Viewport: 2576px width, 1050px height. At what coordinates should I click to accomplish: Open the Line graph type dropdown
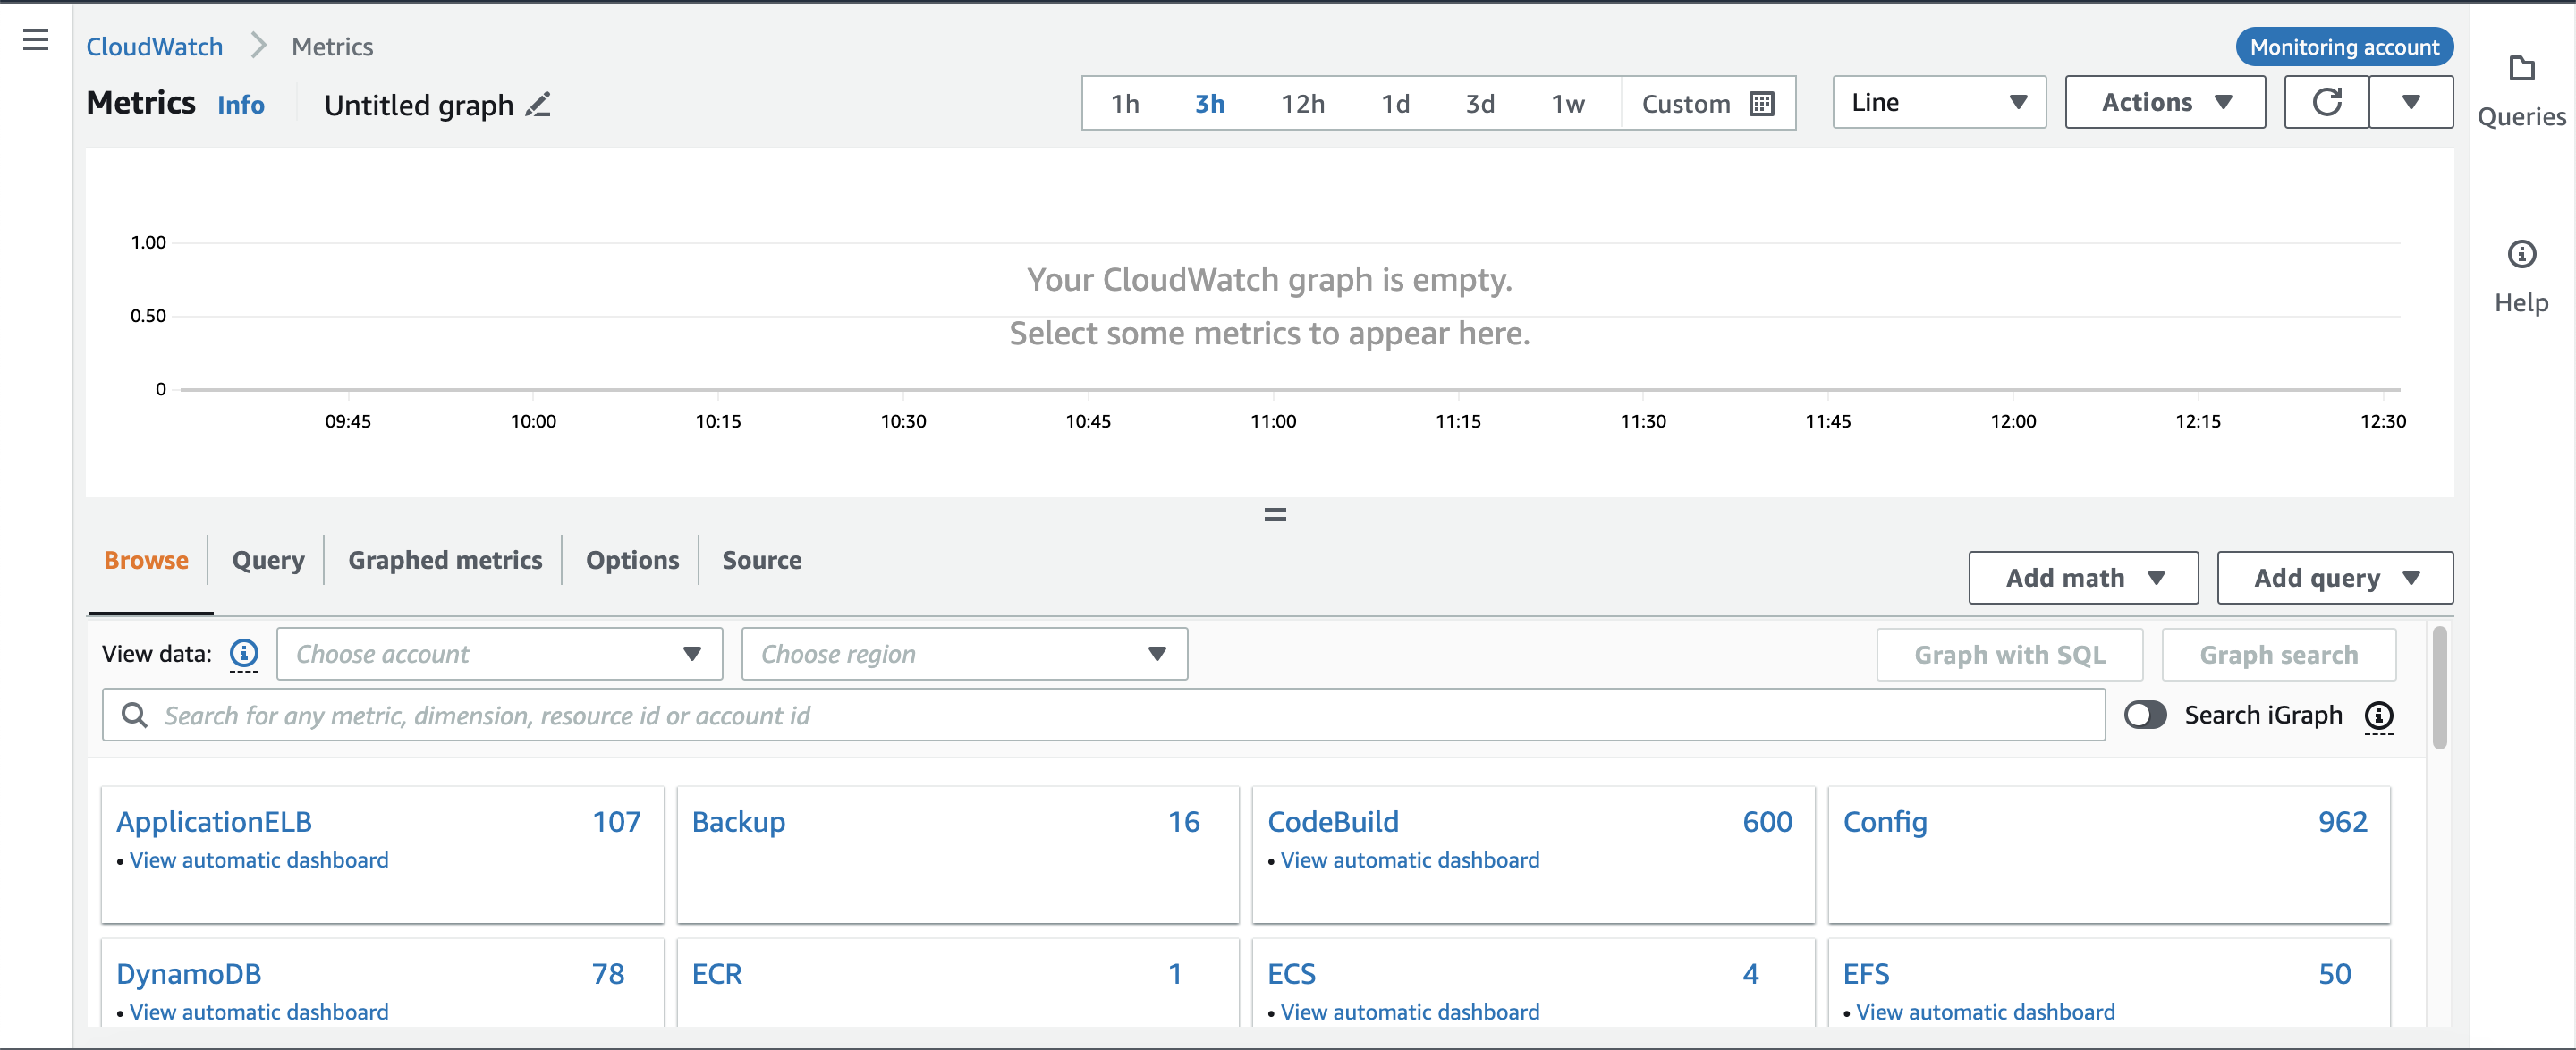(1939, 102)
